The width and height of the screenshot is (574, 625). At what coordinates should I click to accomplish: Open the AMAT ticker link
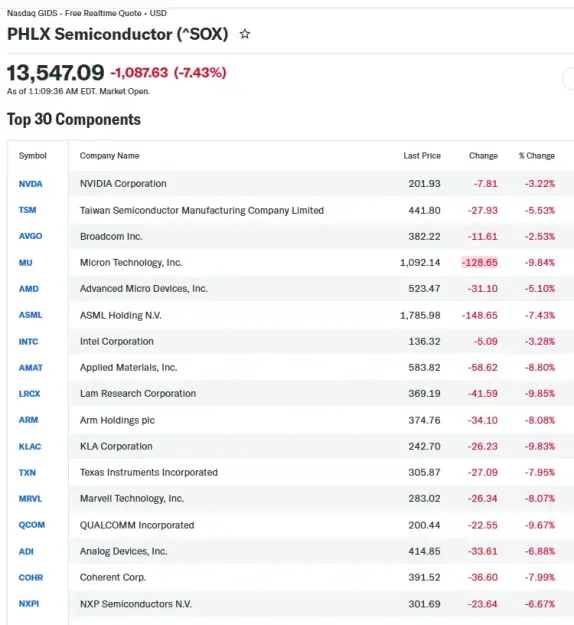[x=31, y=368]
